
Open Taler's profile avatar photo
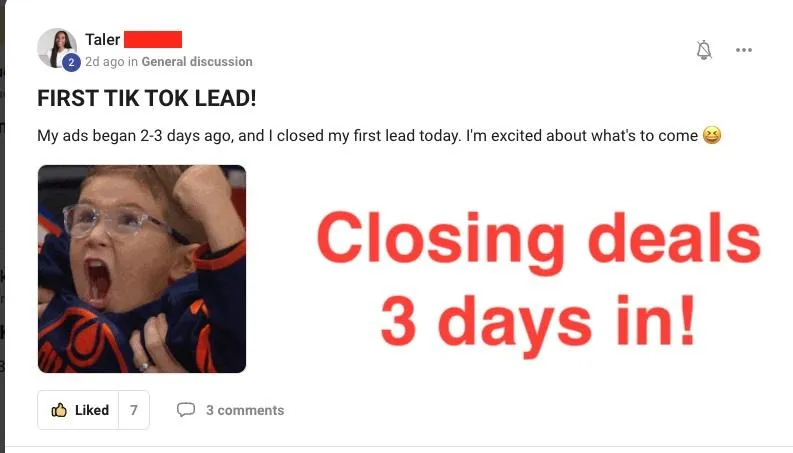(x=57, y=48)
